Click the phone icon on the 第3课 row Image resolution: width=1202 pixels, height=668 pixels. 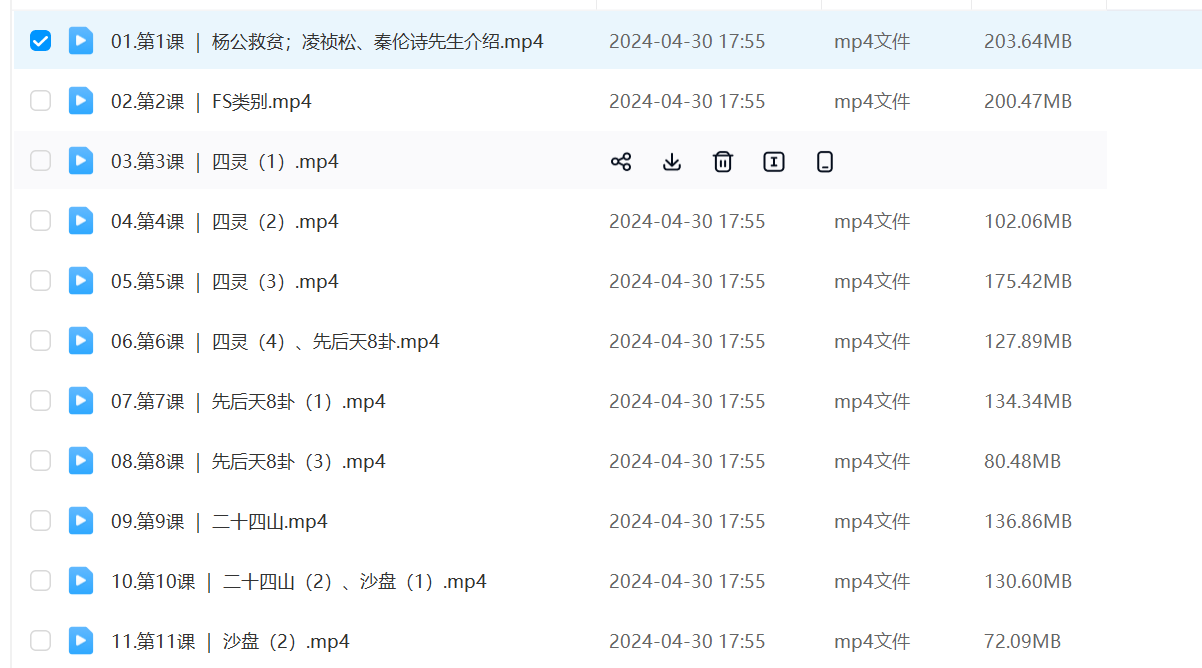825,162
